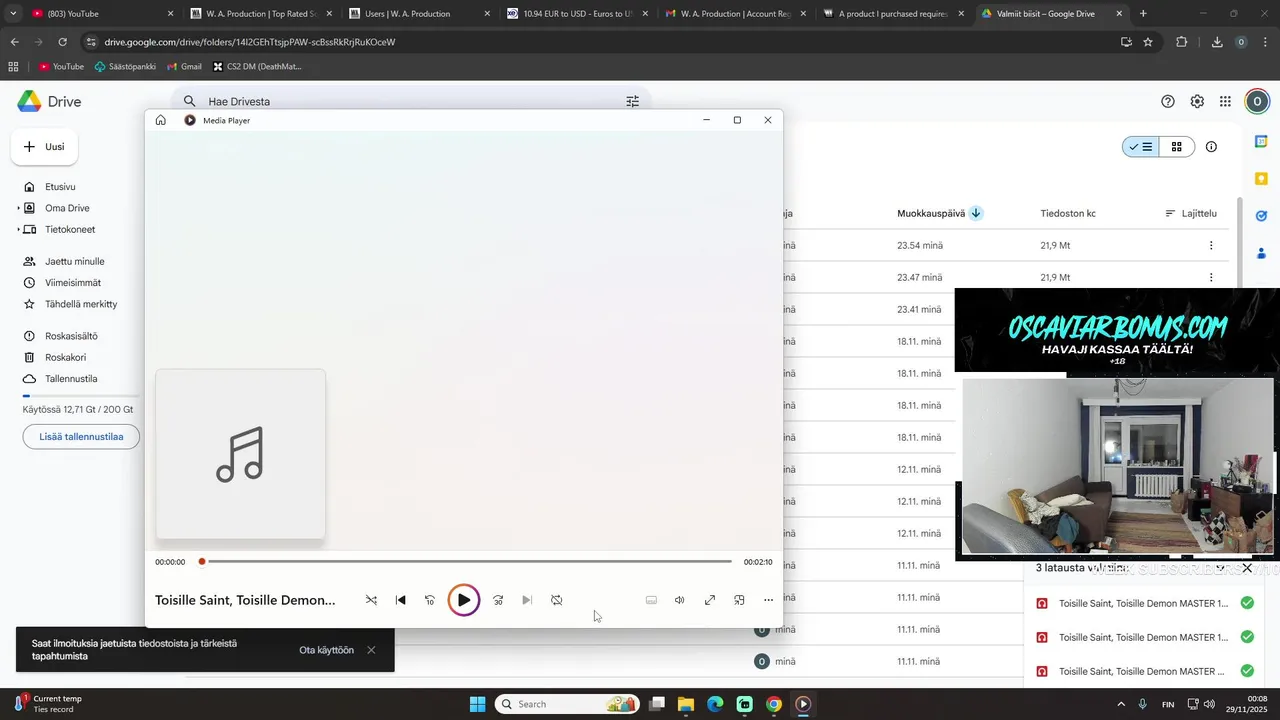Viewport: 1280px width, 720px height.
Task: Open Etusivu in Drive sidebar
Action: click(60, 187)
